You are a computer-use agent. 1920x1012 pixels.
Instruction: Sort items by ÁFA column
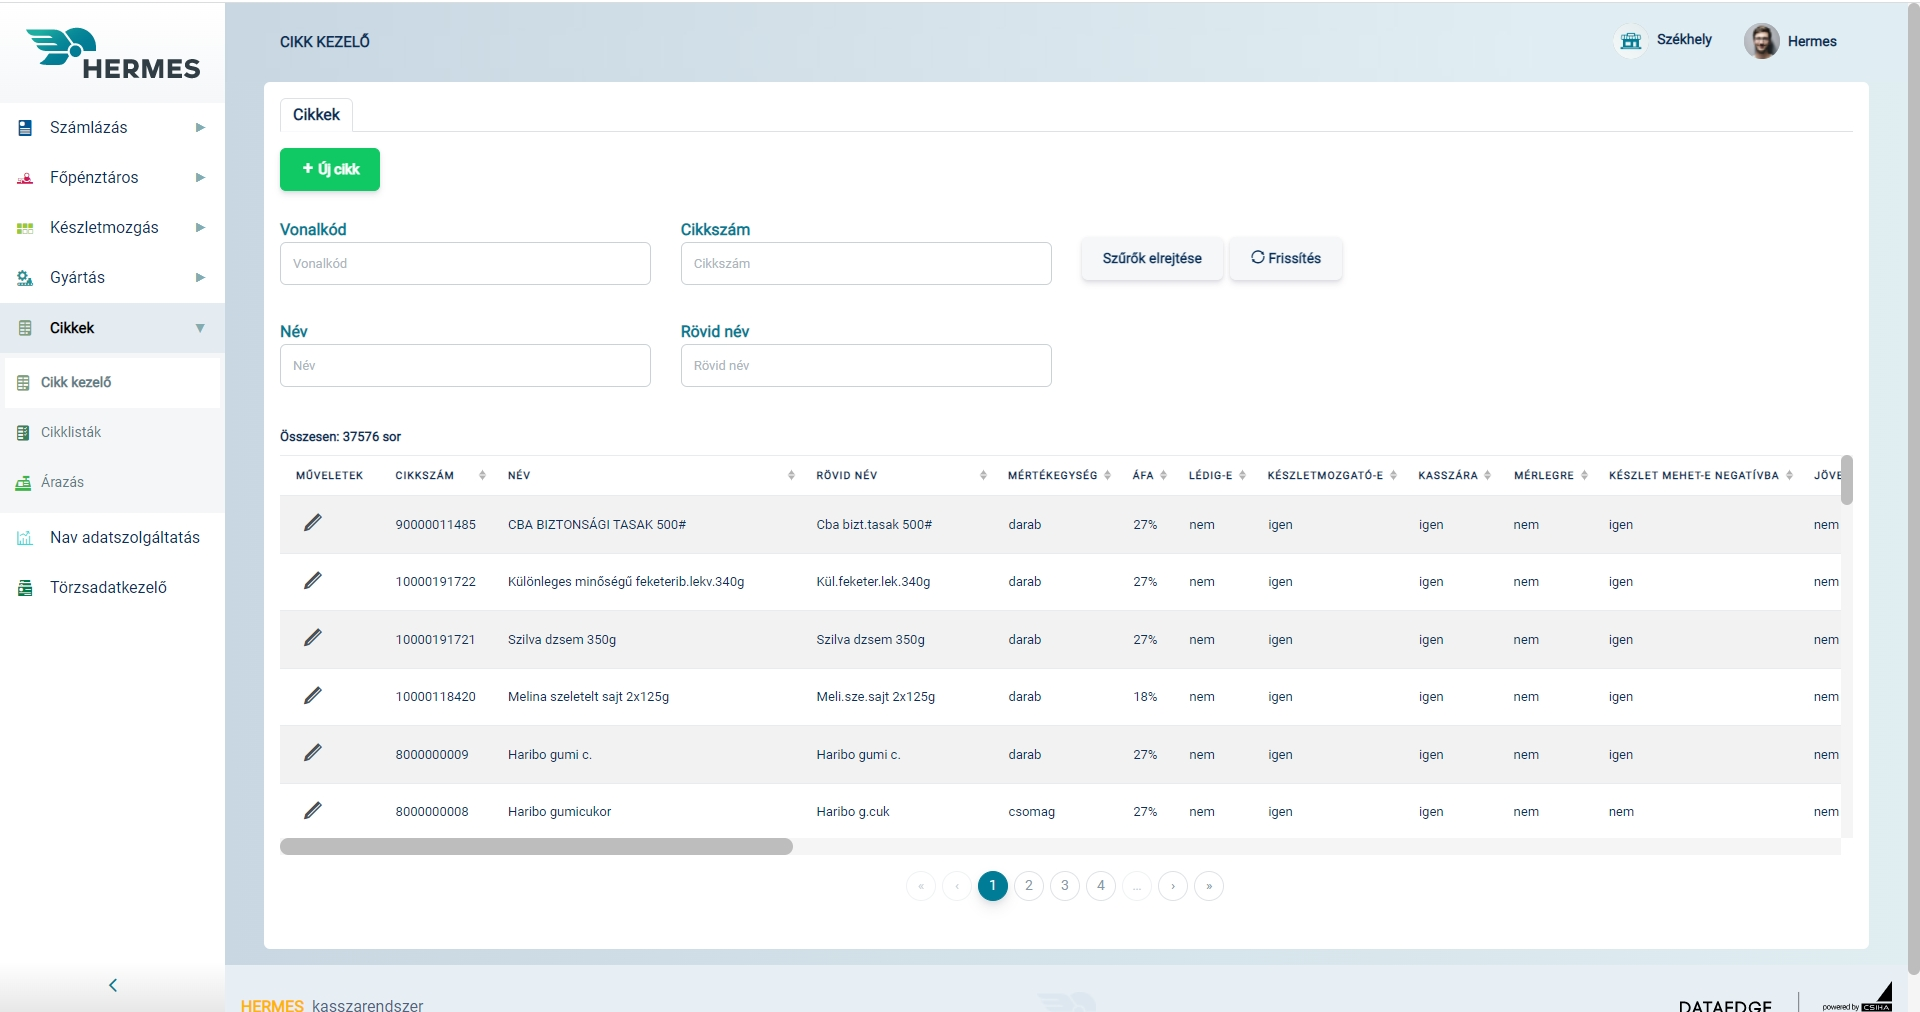click(x=1162, y=475)
